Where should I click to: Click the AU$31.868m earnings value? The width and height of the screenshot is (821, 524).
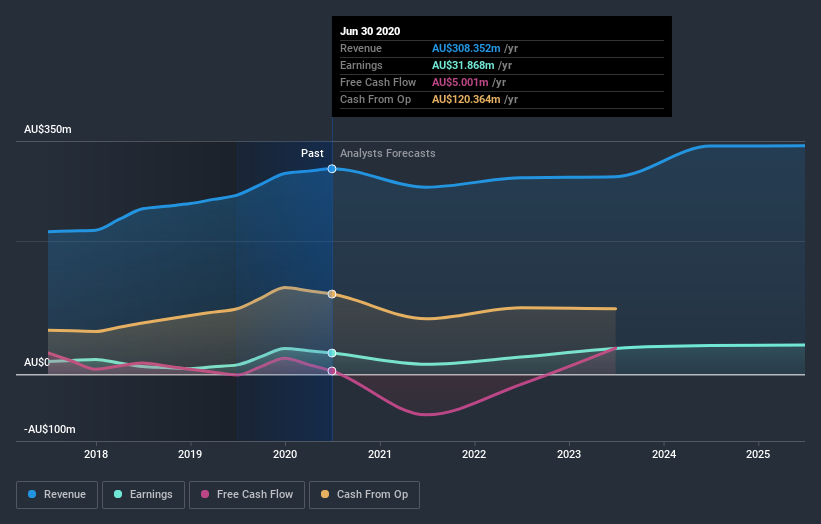coord(463,65)
